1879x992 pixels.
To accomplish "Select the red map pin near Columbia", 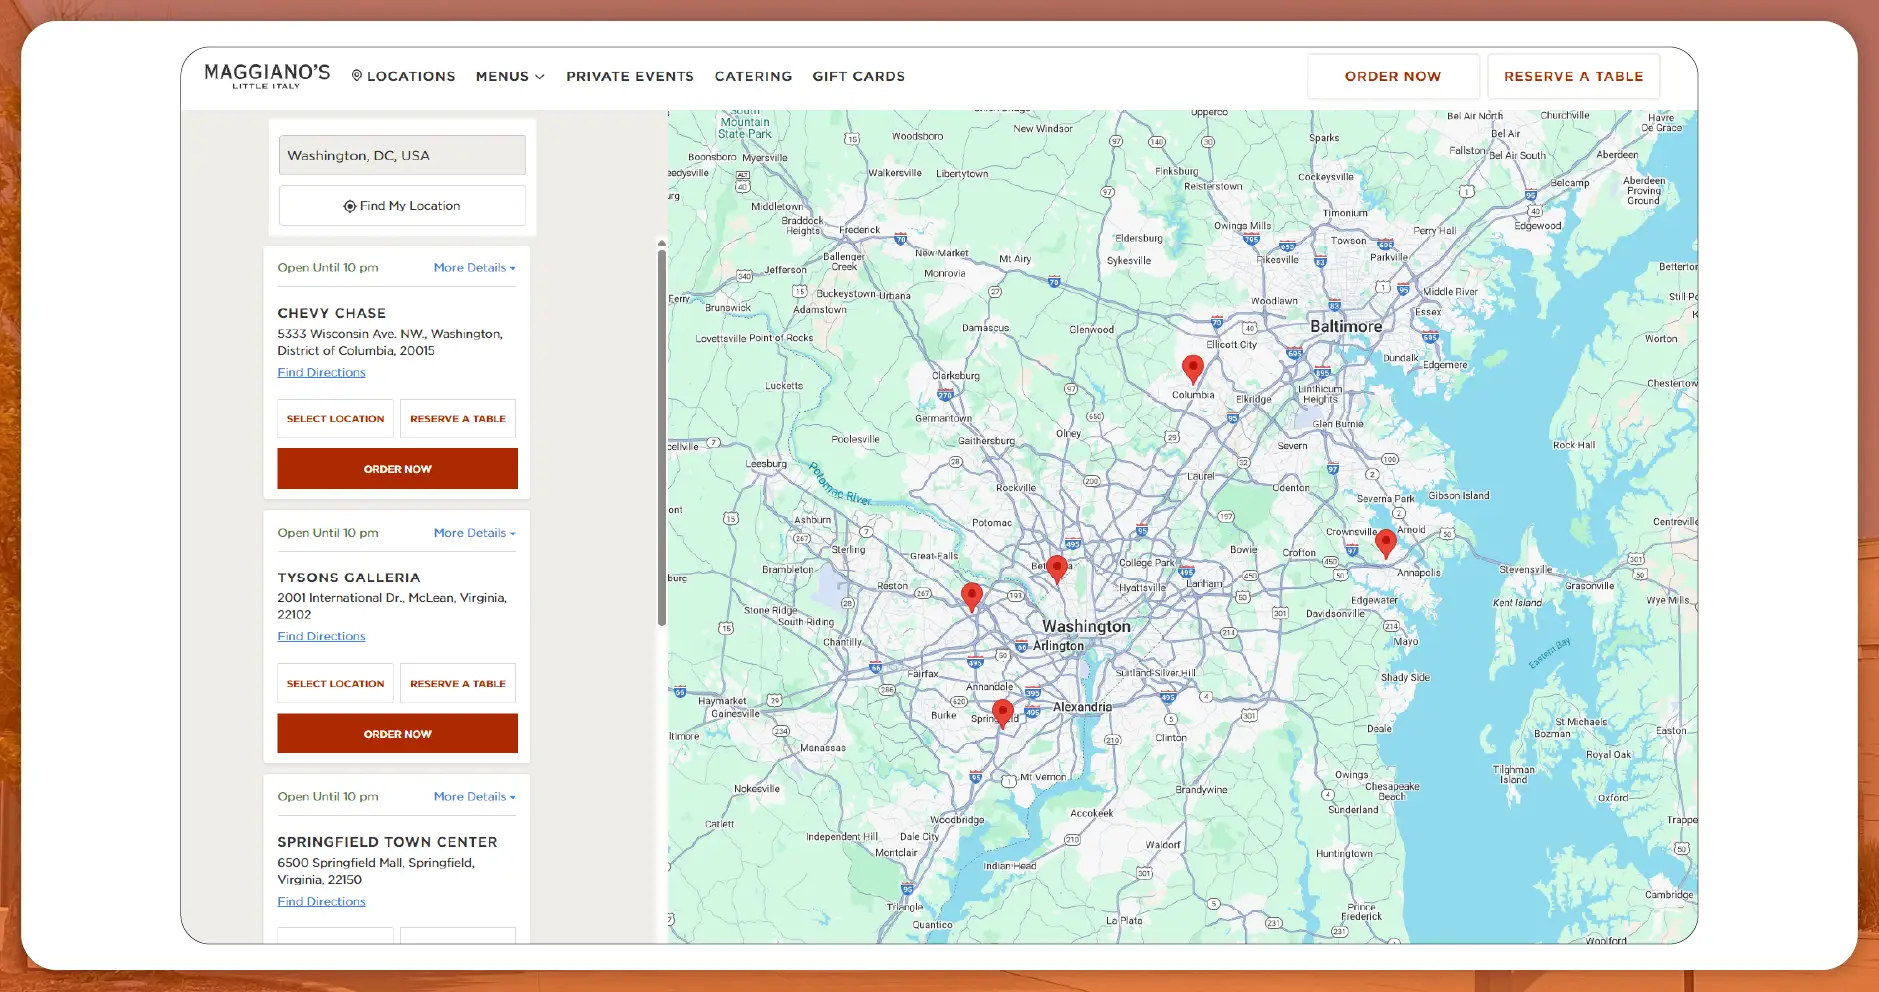I will tap(1193, 368).
